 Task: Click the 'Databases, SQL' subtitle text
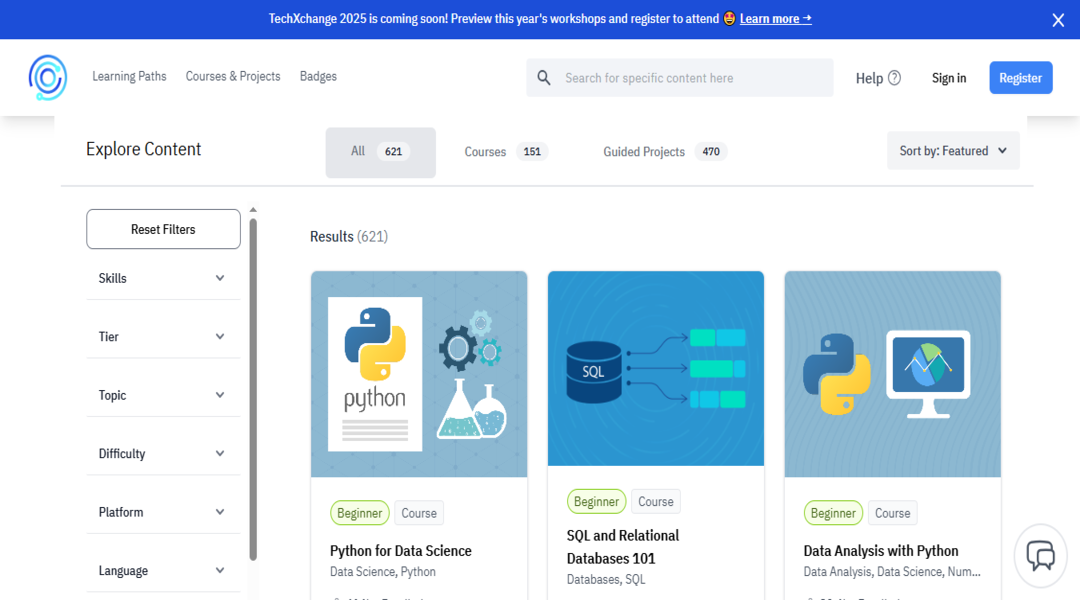pos(606,579)
